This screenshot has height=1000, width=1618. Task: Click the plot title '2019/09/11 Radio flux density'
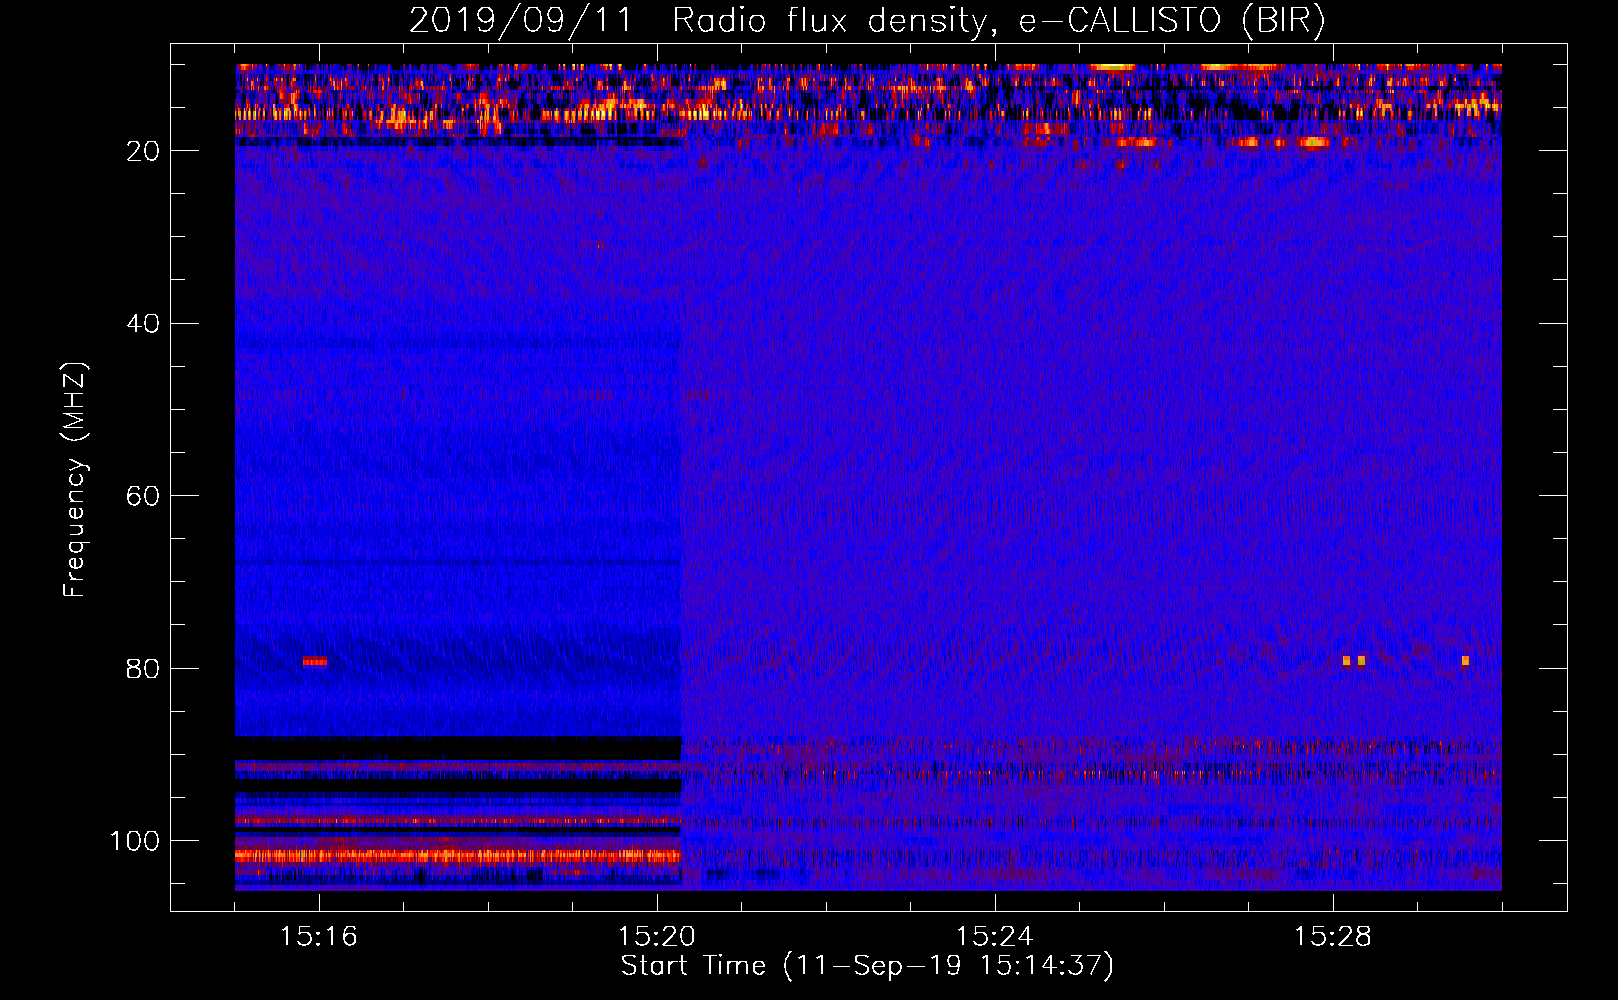point(867,20)
